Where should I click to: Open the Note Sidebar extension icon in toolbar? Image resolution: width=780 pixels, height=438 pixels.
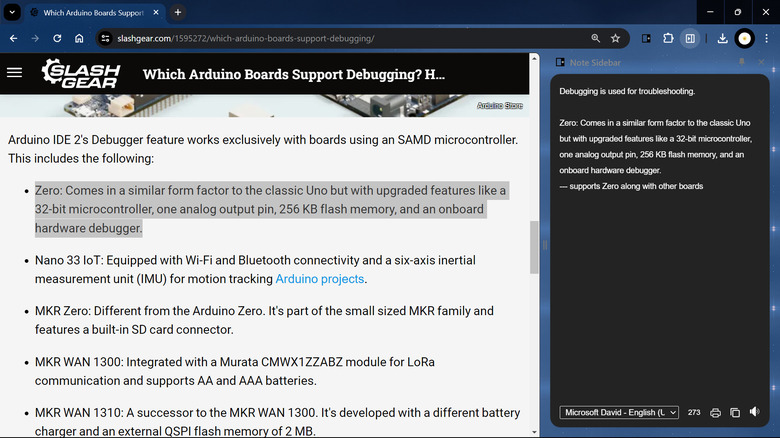(x=647, y=38)
